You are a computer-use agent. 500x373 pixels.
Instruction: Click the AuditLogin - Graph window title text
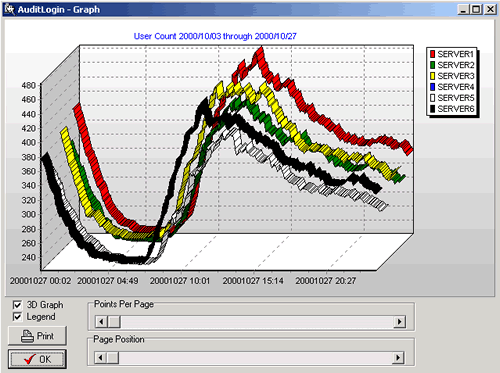59,9
